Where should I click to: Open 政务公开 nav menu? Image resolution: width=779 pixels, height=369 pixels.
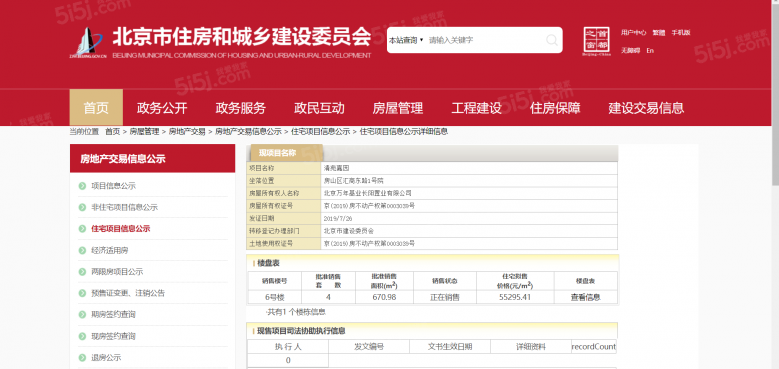click(162, 108)
